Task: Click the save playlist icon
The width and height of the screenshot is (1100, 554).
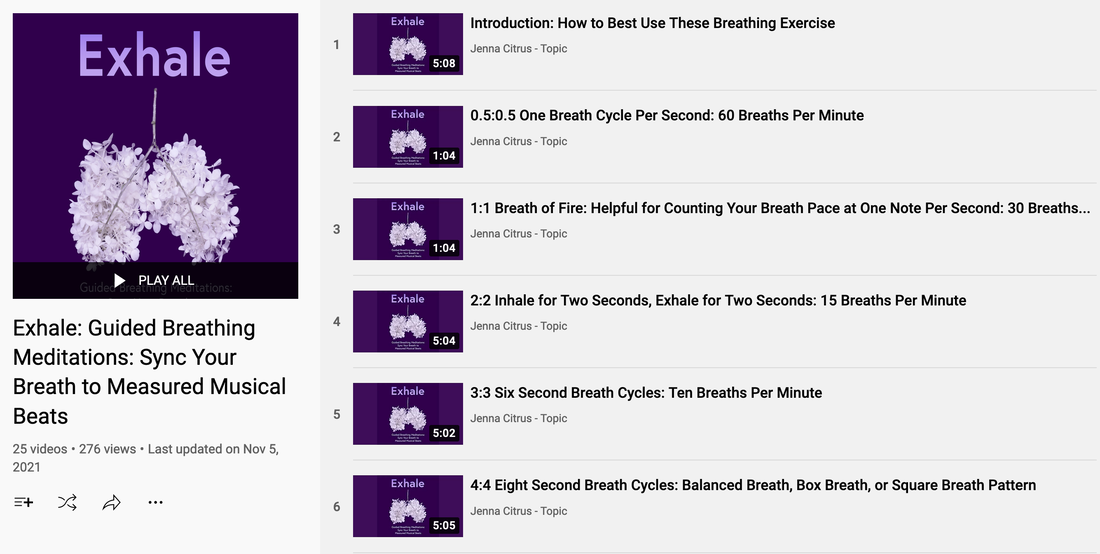Action: tap(23, 502)
